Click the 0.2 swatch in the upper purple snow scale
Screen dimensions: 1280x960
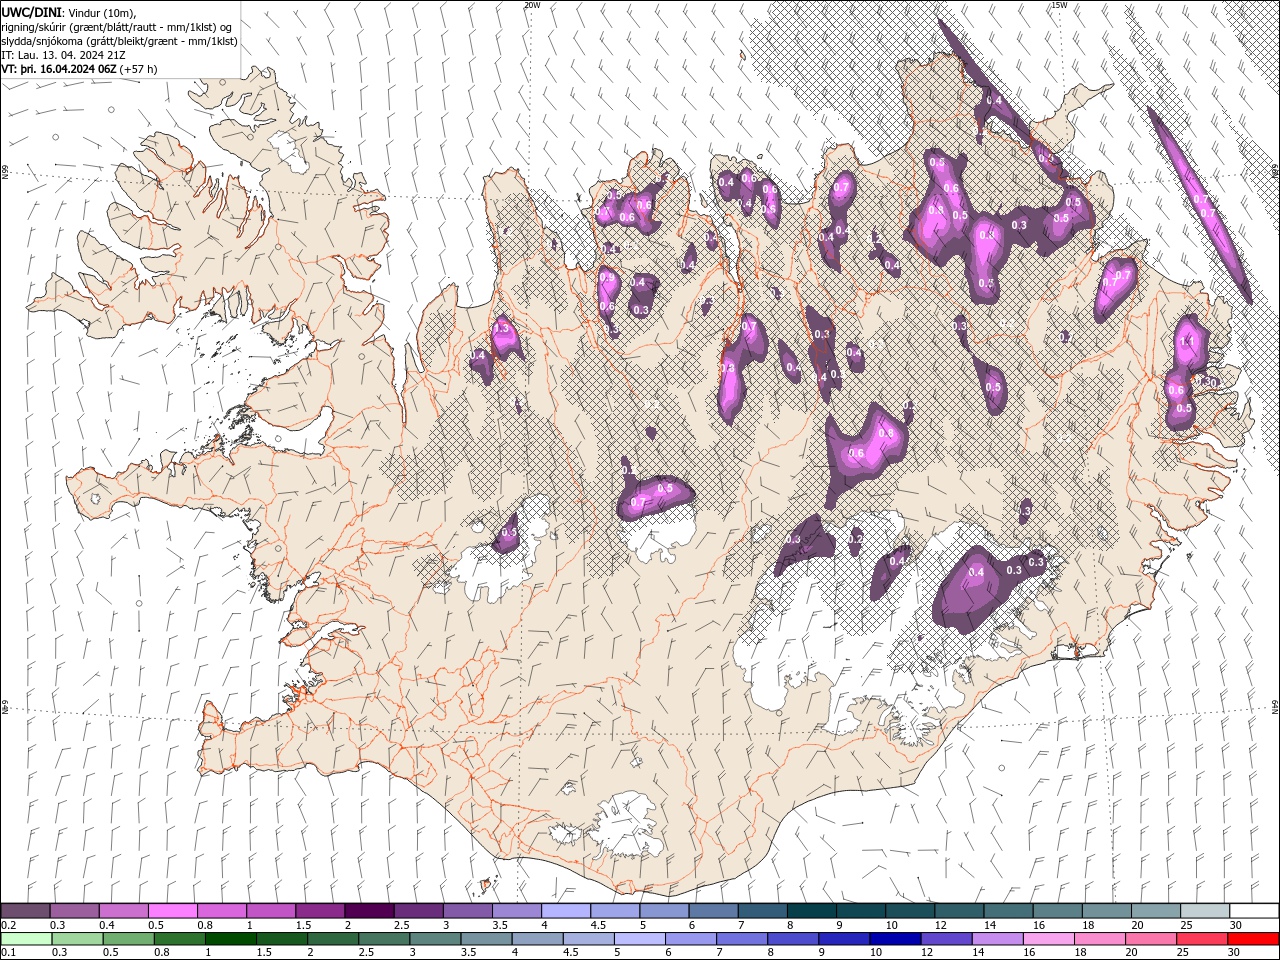coord(26,911)
